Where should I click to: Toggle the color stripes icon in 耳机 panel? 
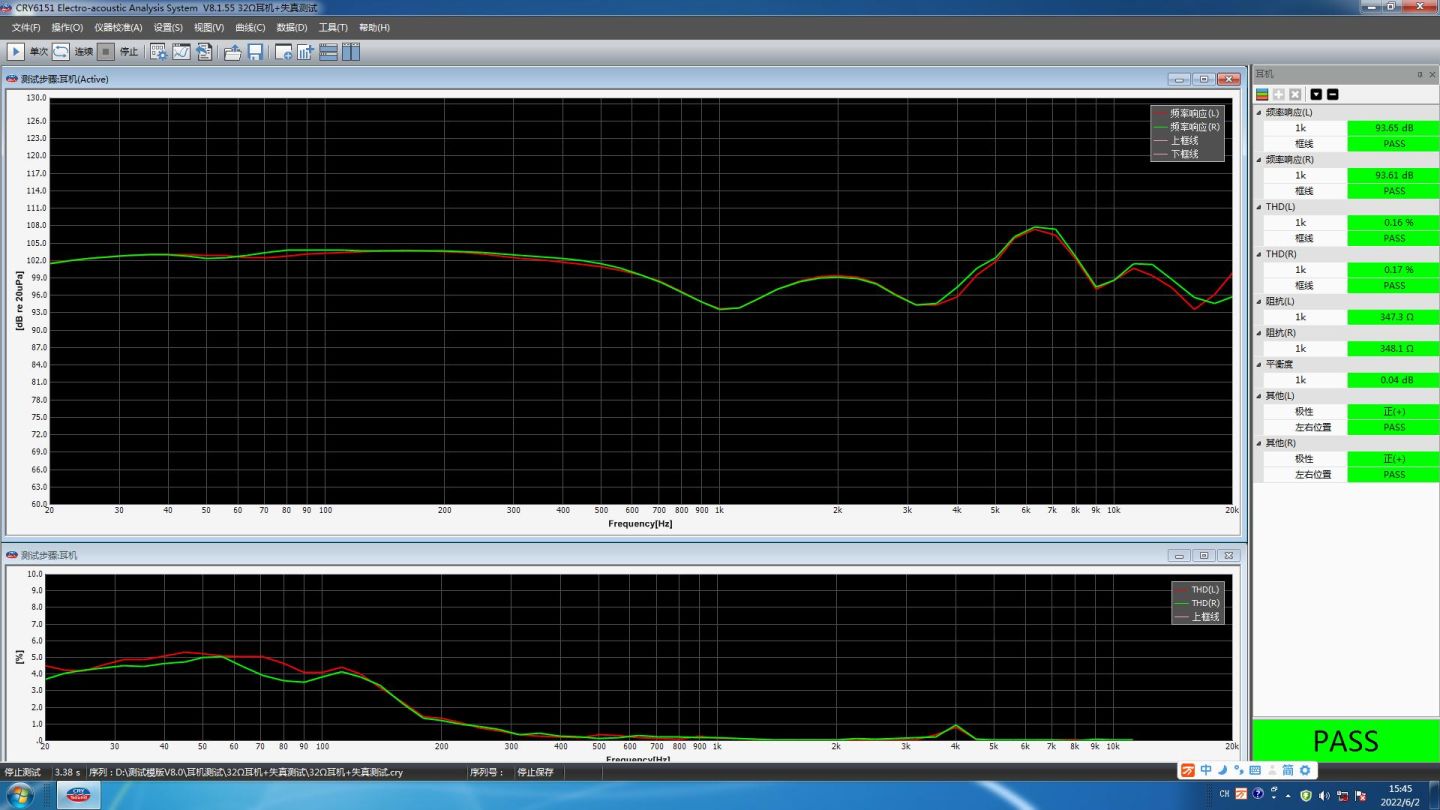(1262, 94)
